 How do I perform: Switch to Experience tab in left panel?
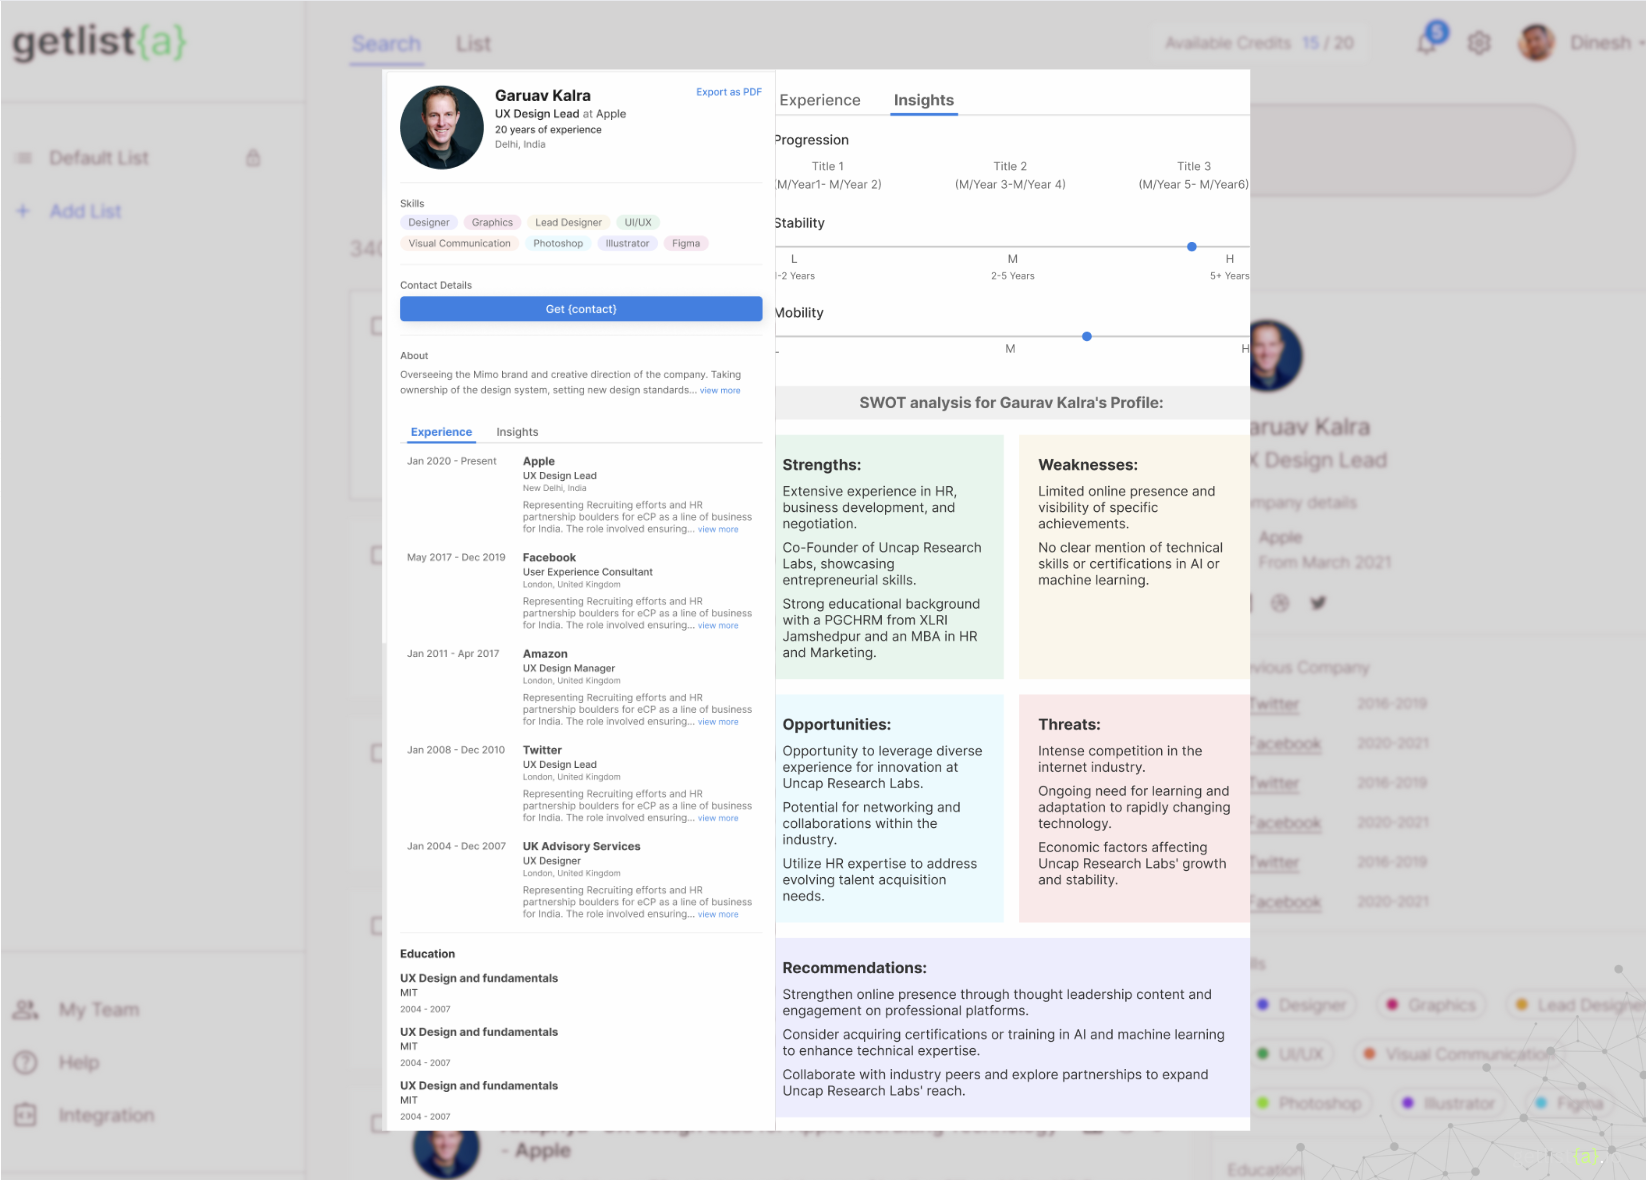(x=441, y=432)
